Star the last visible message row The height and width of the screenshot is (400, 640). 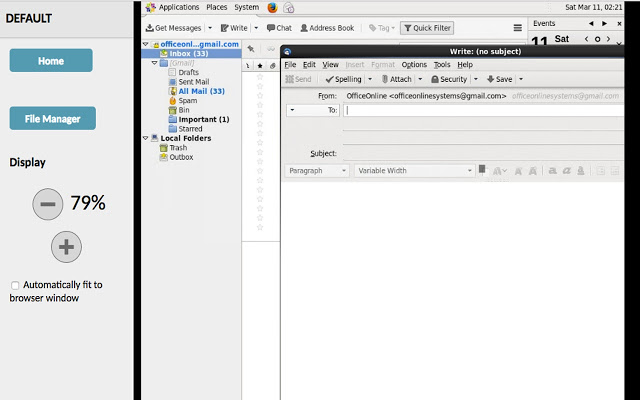[x=260, y=227]
